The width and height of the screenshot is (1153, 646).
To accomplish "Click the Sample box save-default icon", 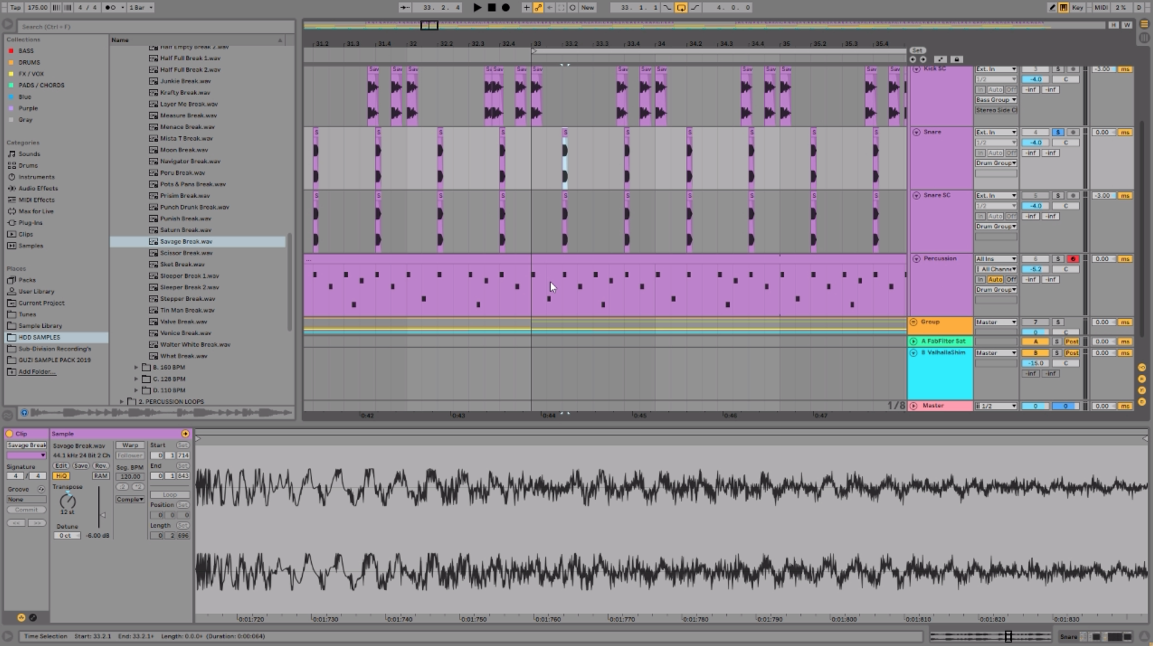I will coord(185,434).
